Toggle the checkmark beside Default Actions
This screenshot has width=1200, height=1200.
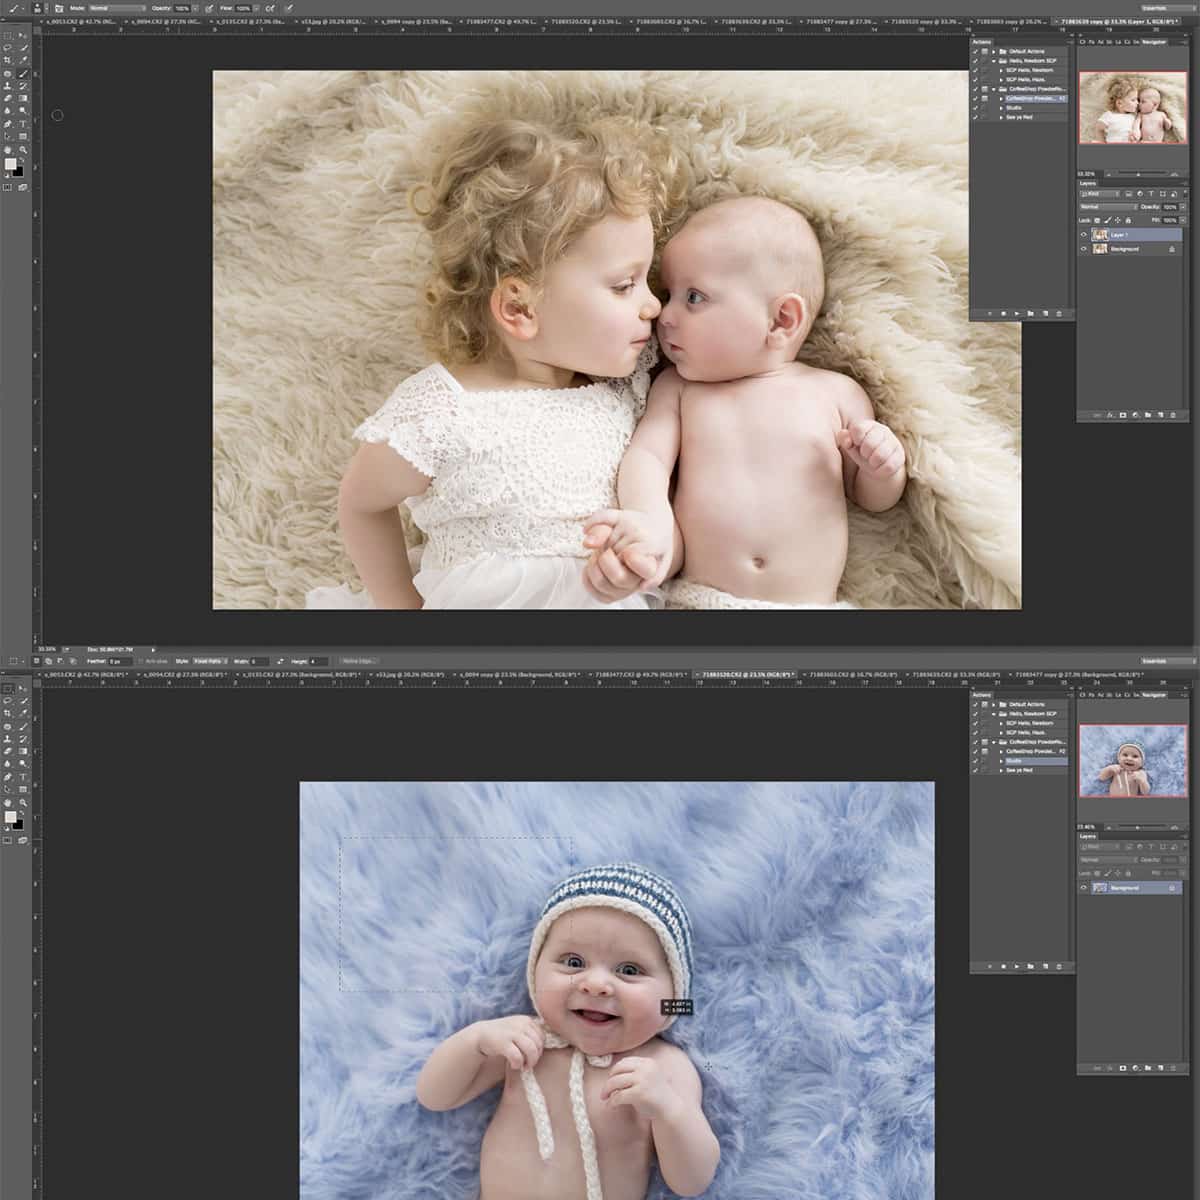point(977,51)
